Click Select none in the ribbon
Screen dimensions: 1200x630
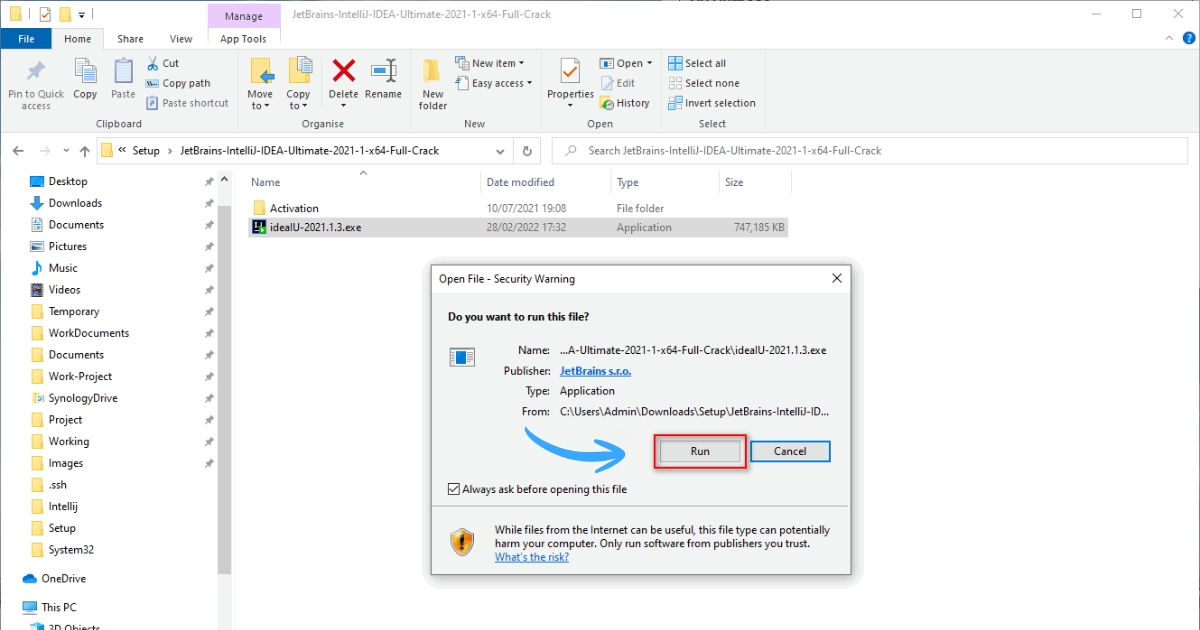coord(704,83)
